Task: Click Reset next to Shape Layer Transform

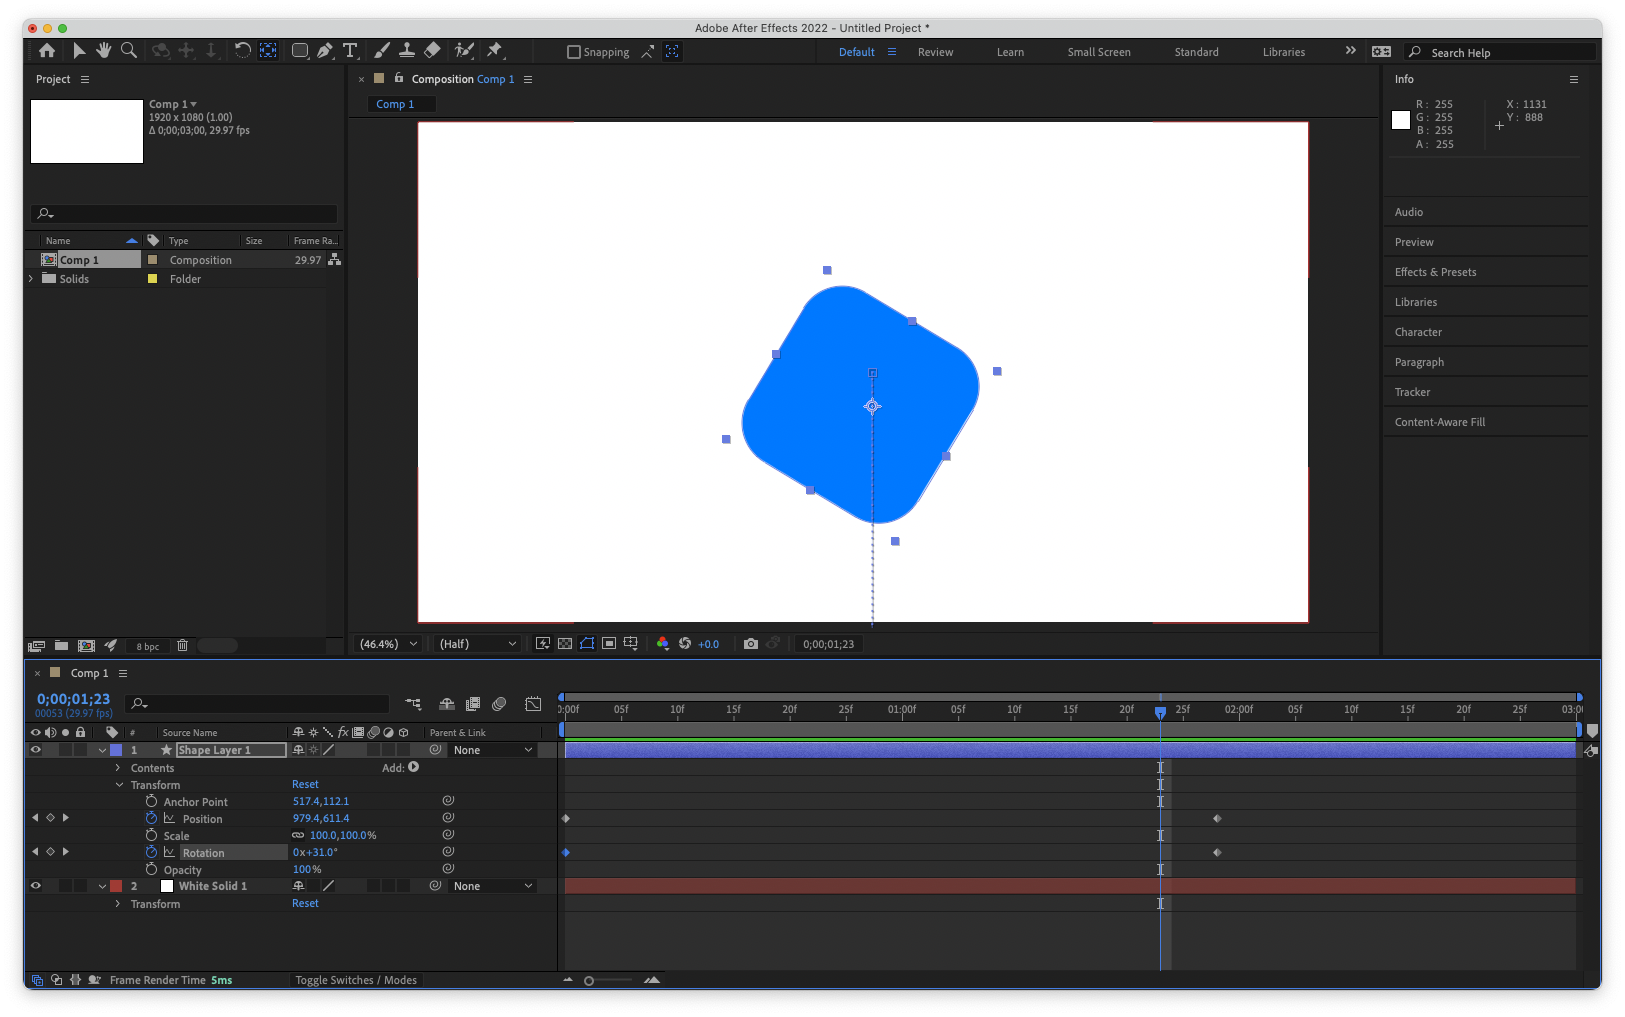Action: point(305,784)
